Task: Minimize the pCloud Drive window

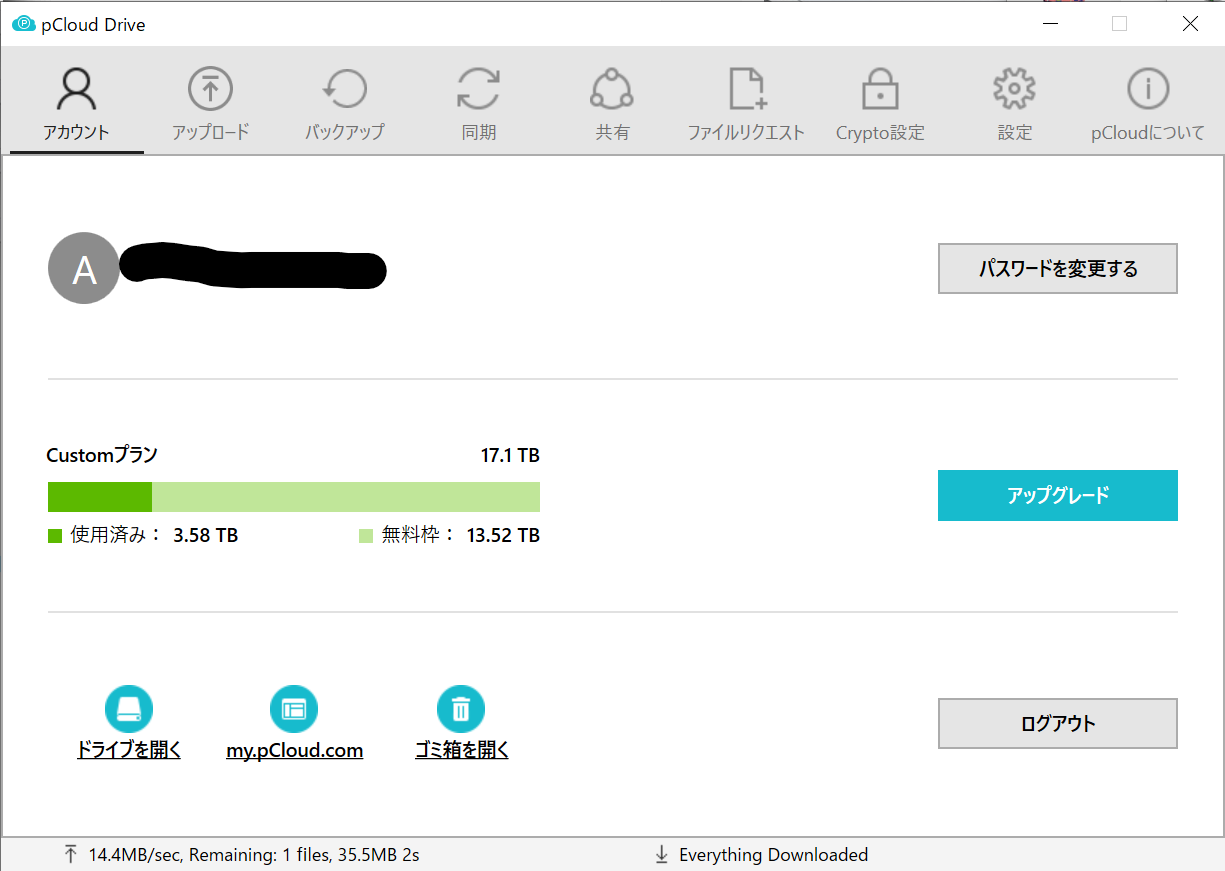Action: [1051, 23]
